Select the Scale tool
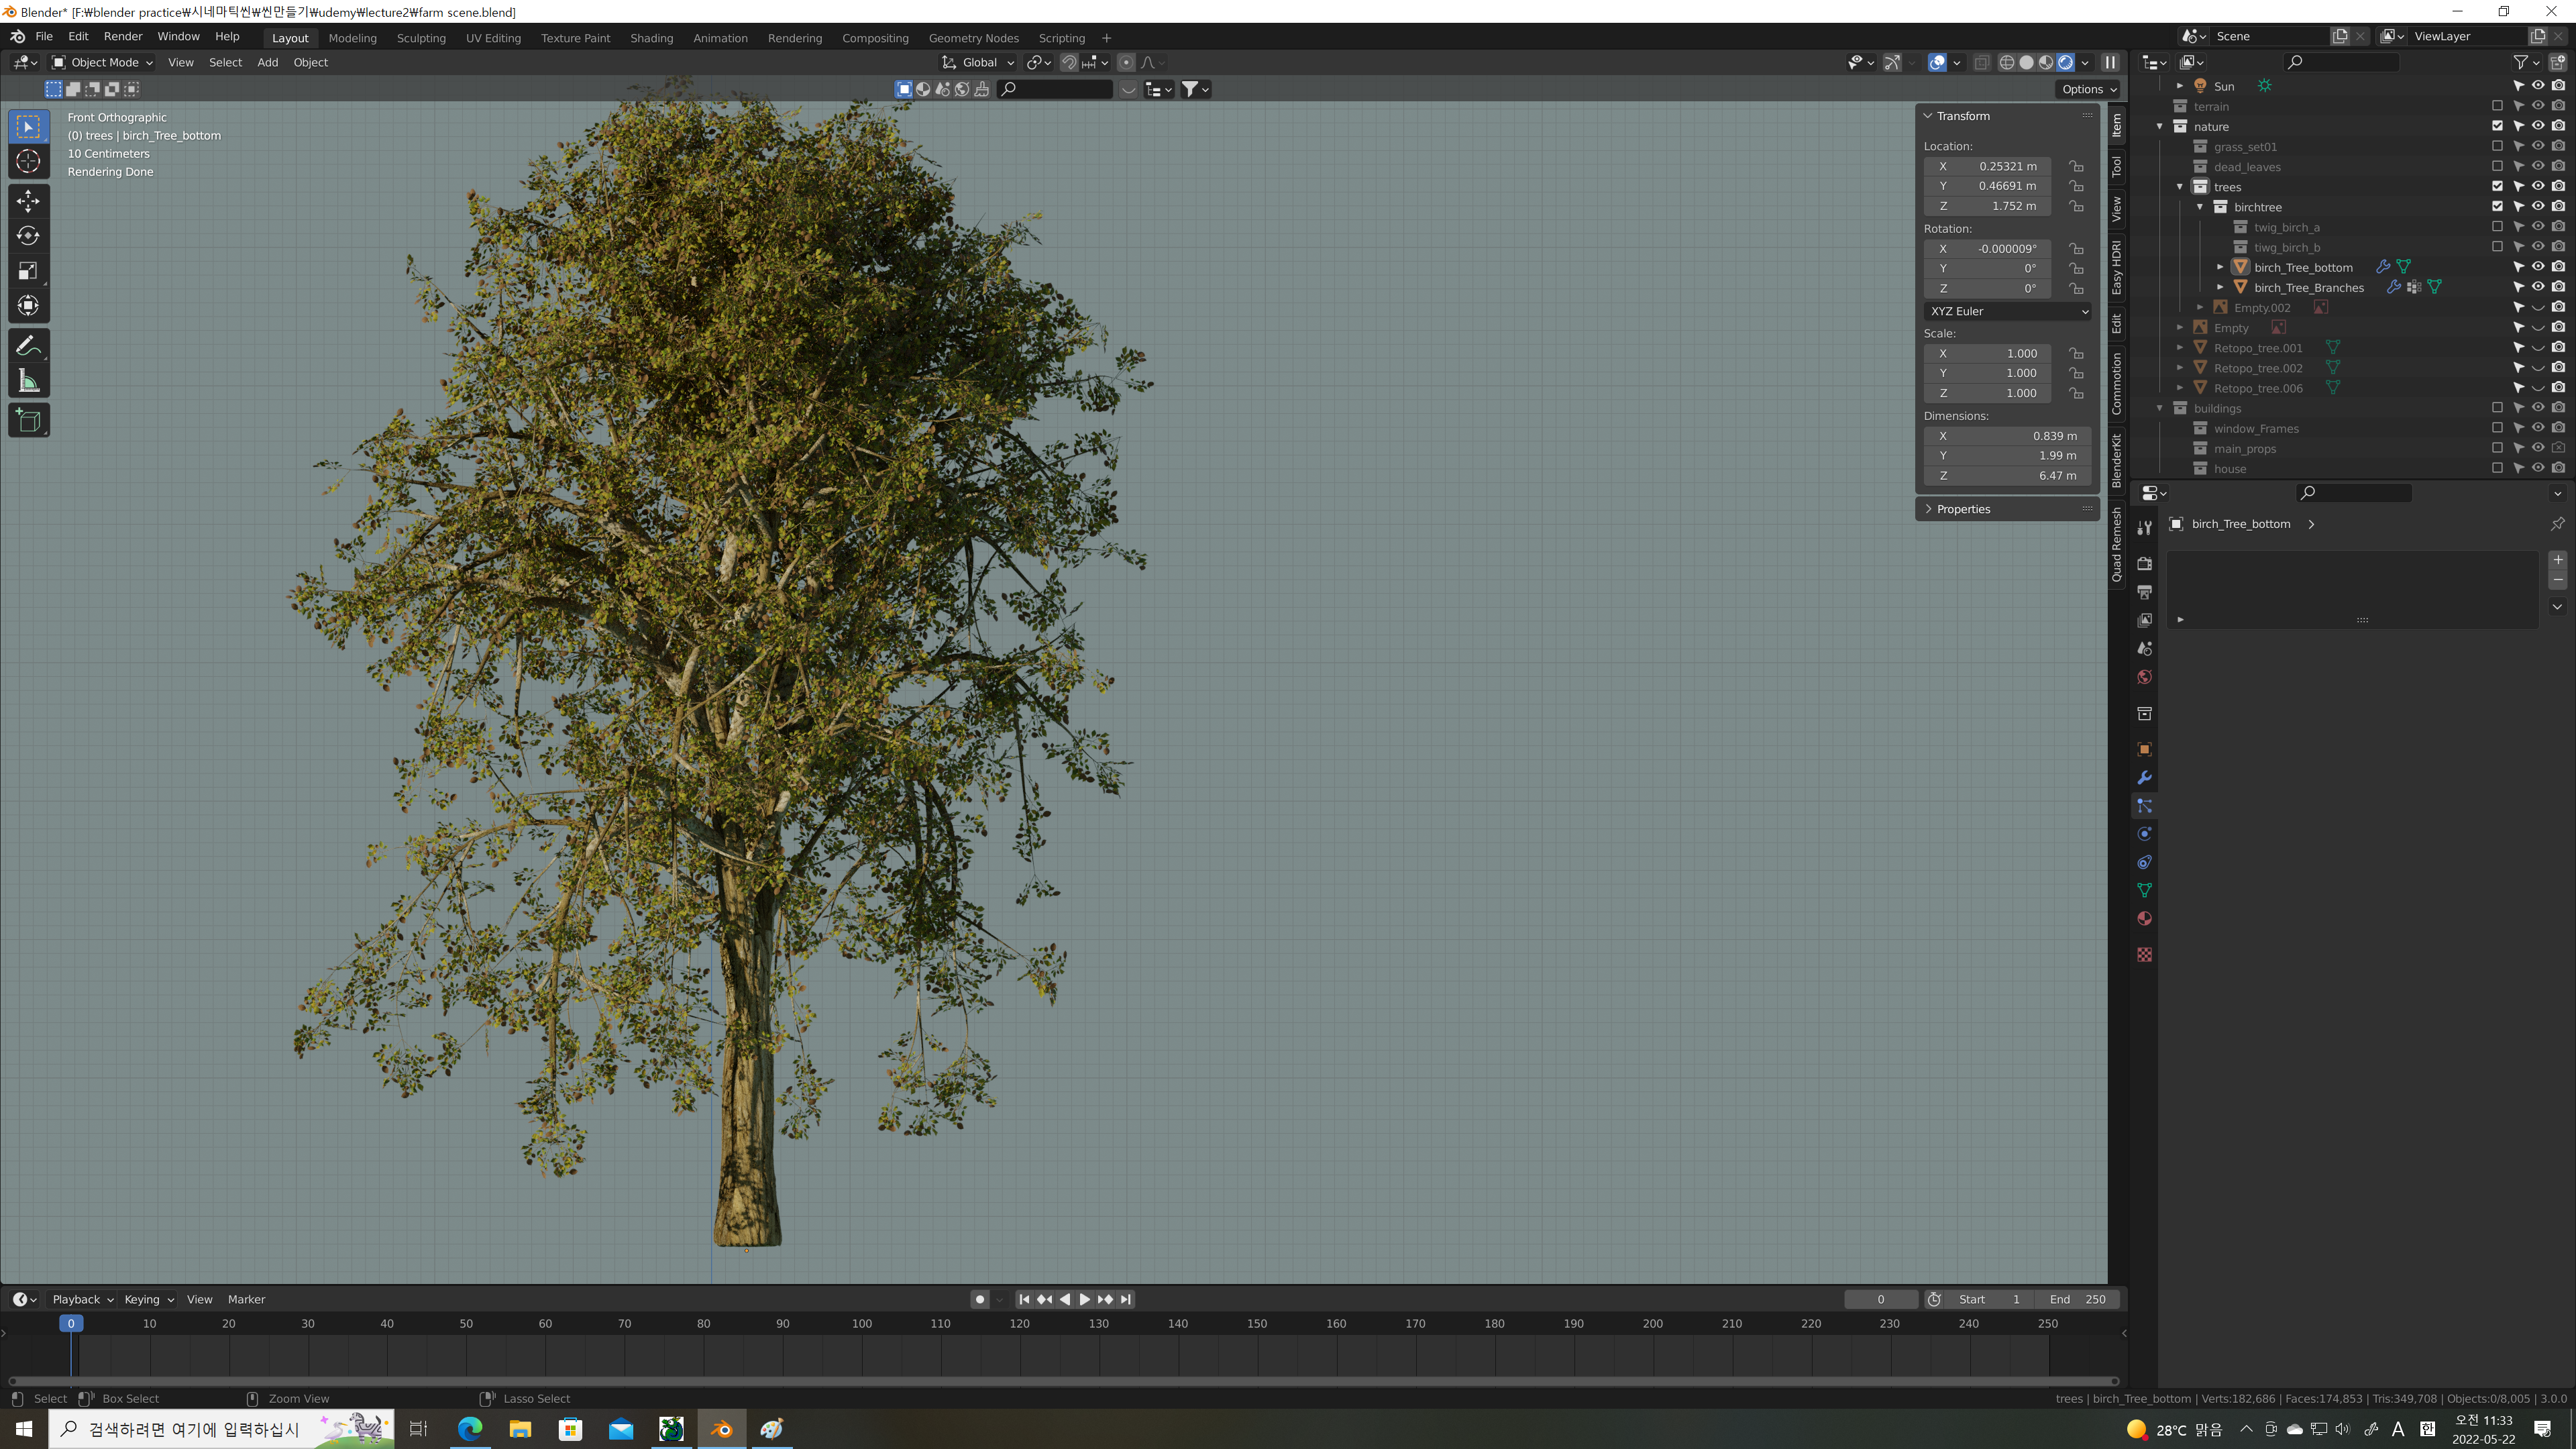The width and height of the screenshot is (2576, 1449). (28, 271)
